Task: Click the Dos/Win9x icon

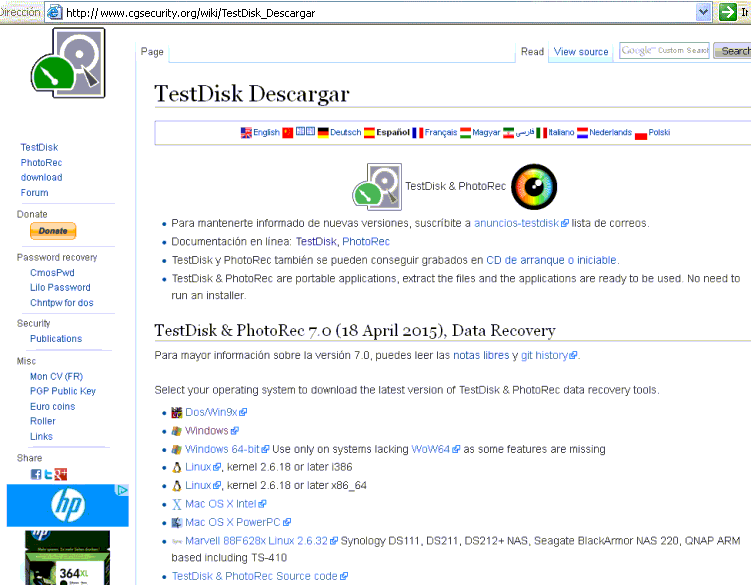Action: point(177,413)
